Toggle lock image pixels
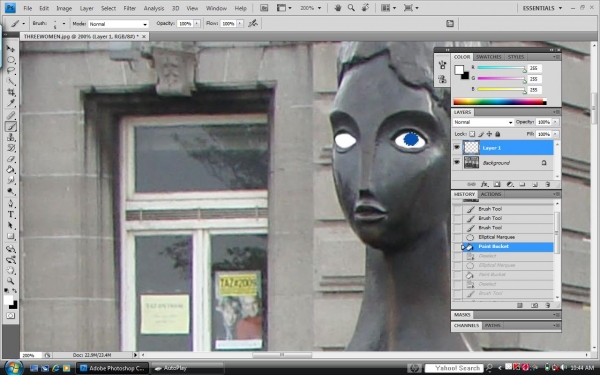Image resolution: width=600 pixels, height=375 pixels. 481,134
